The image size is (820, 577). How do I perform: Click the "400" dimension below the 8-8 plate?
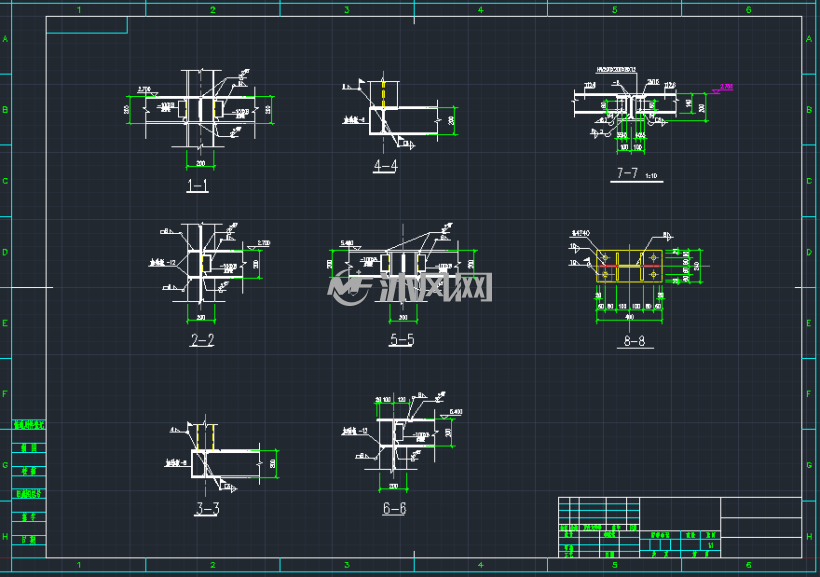[x=630, y=317]
